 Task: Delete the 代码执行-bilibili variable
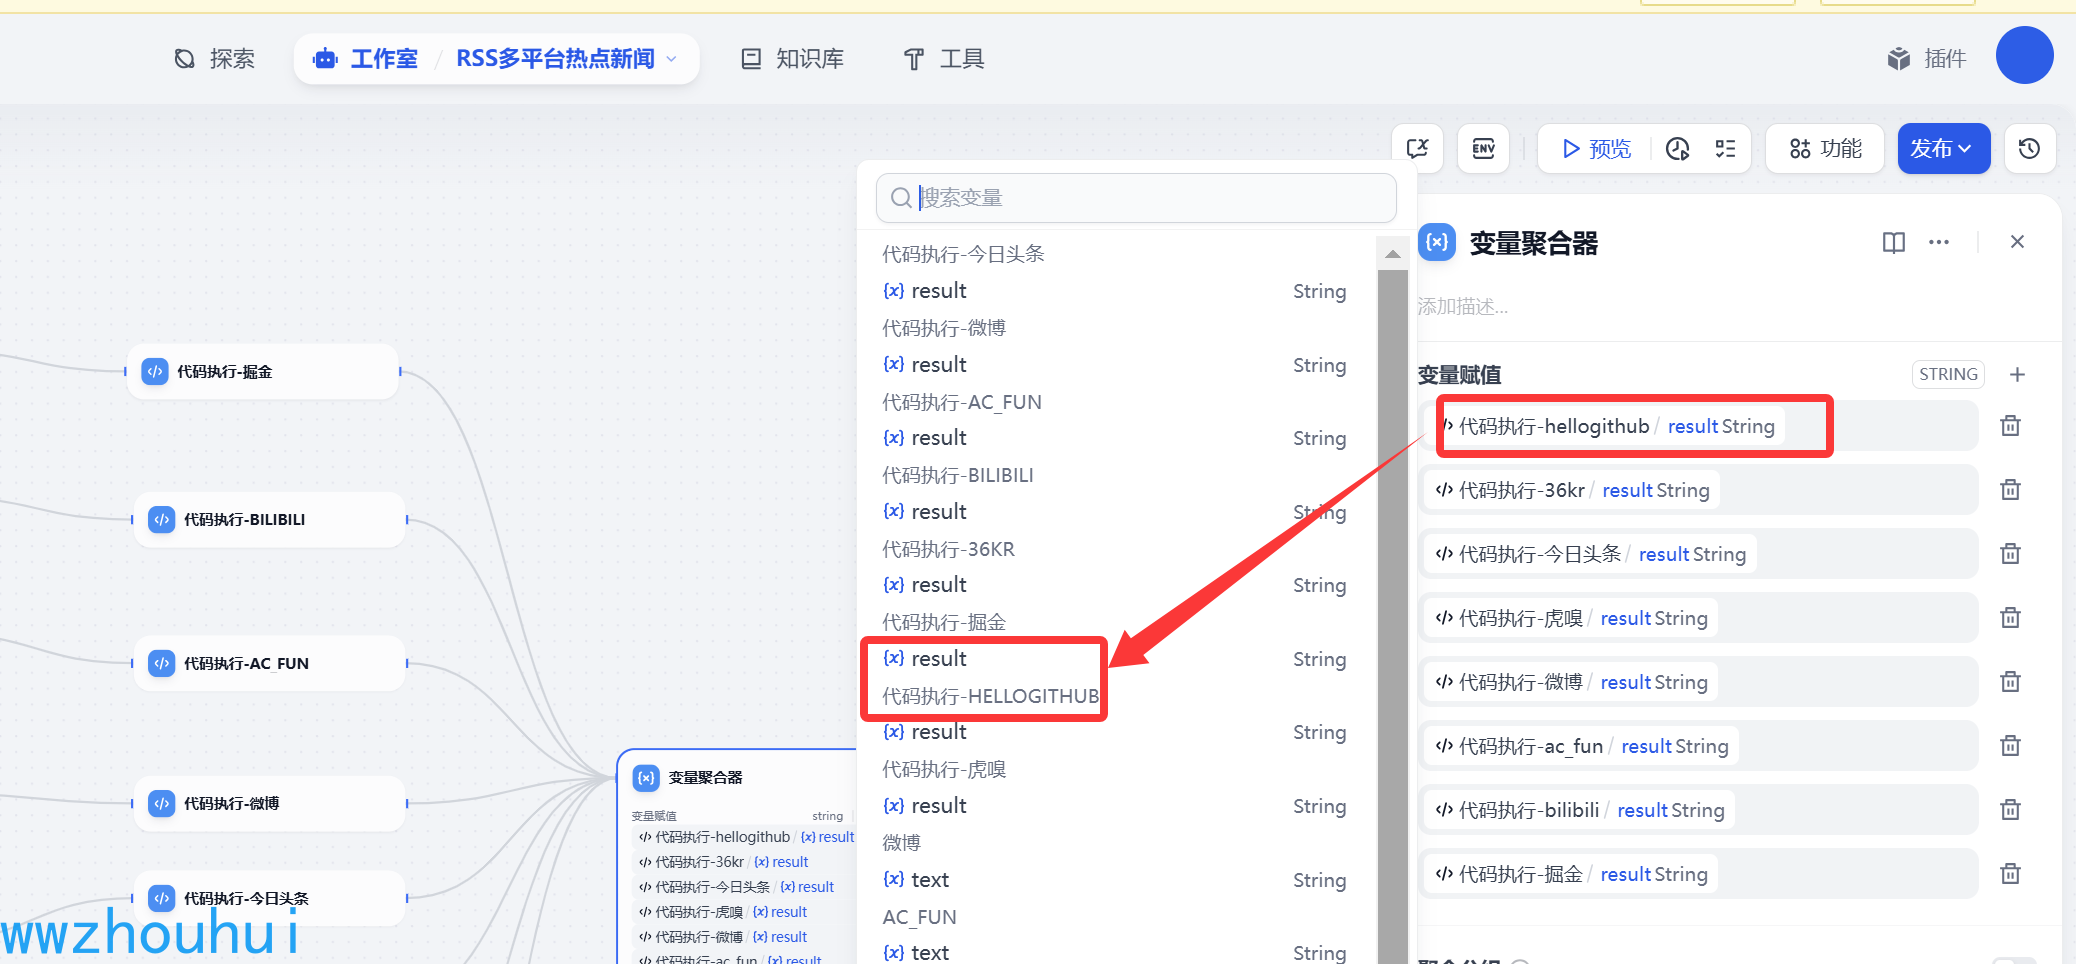coord(2010,810)
